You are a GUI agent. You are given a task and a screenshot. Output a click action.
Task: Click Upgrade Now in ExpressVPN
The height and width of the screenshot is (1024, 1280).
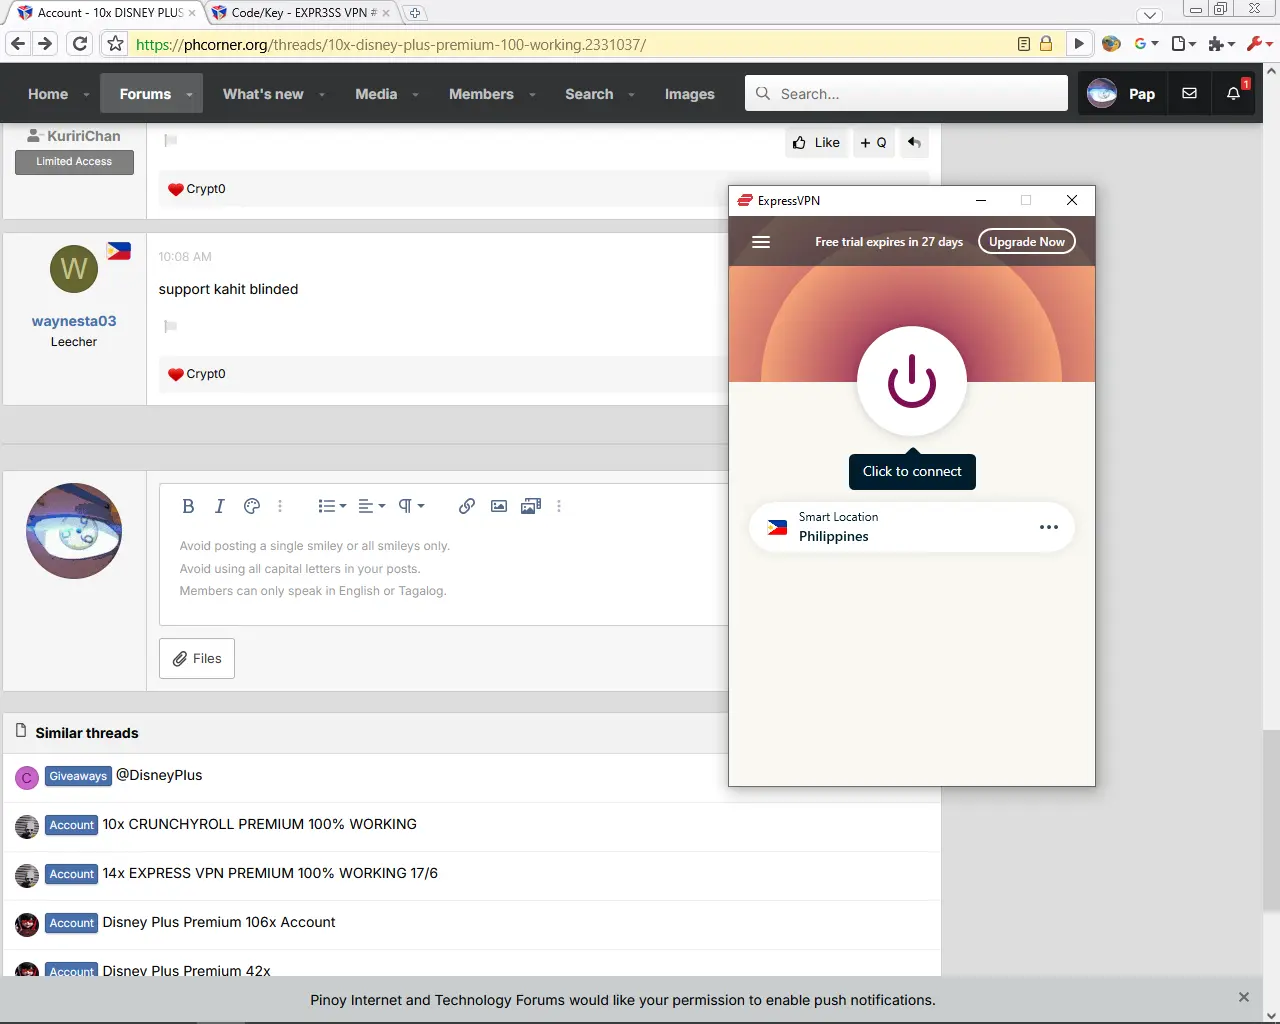[1027, 242]
